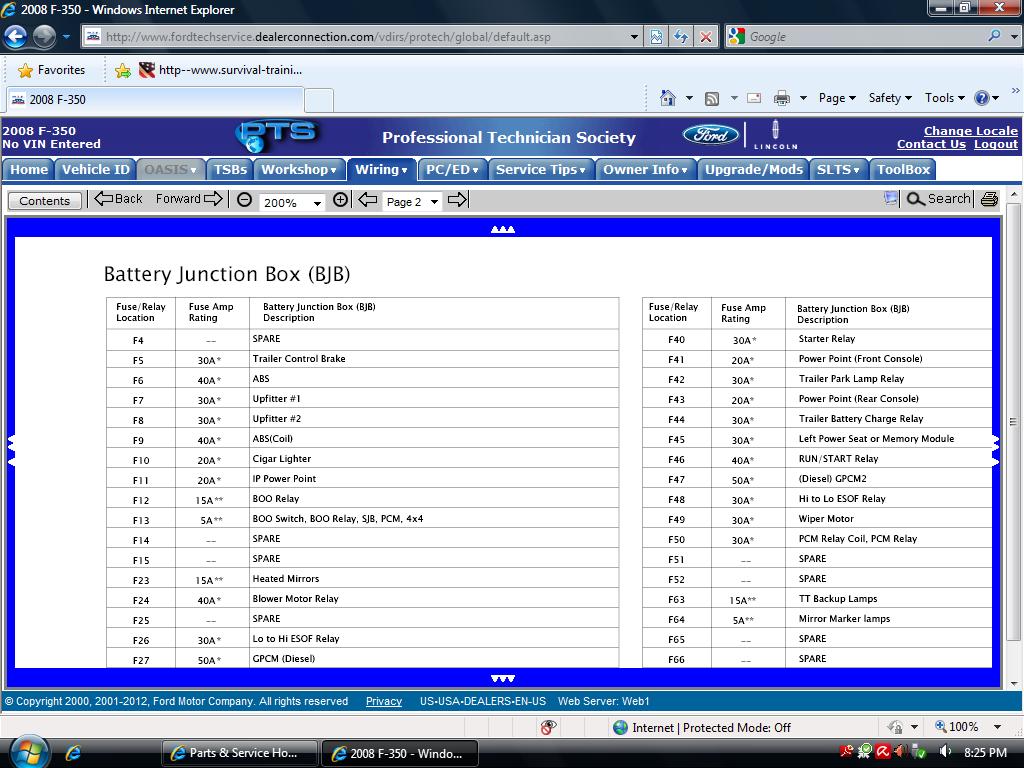Screen dimensions: 1024x768
Task: Switch to Parts & Service taskbar window
Action: click(x=239, y=753)
